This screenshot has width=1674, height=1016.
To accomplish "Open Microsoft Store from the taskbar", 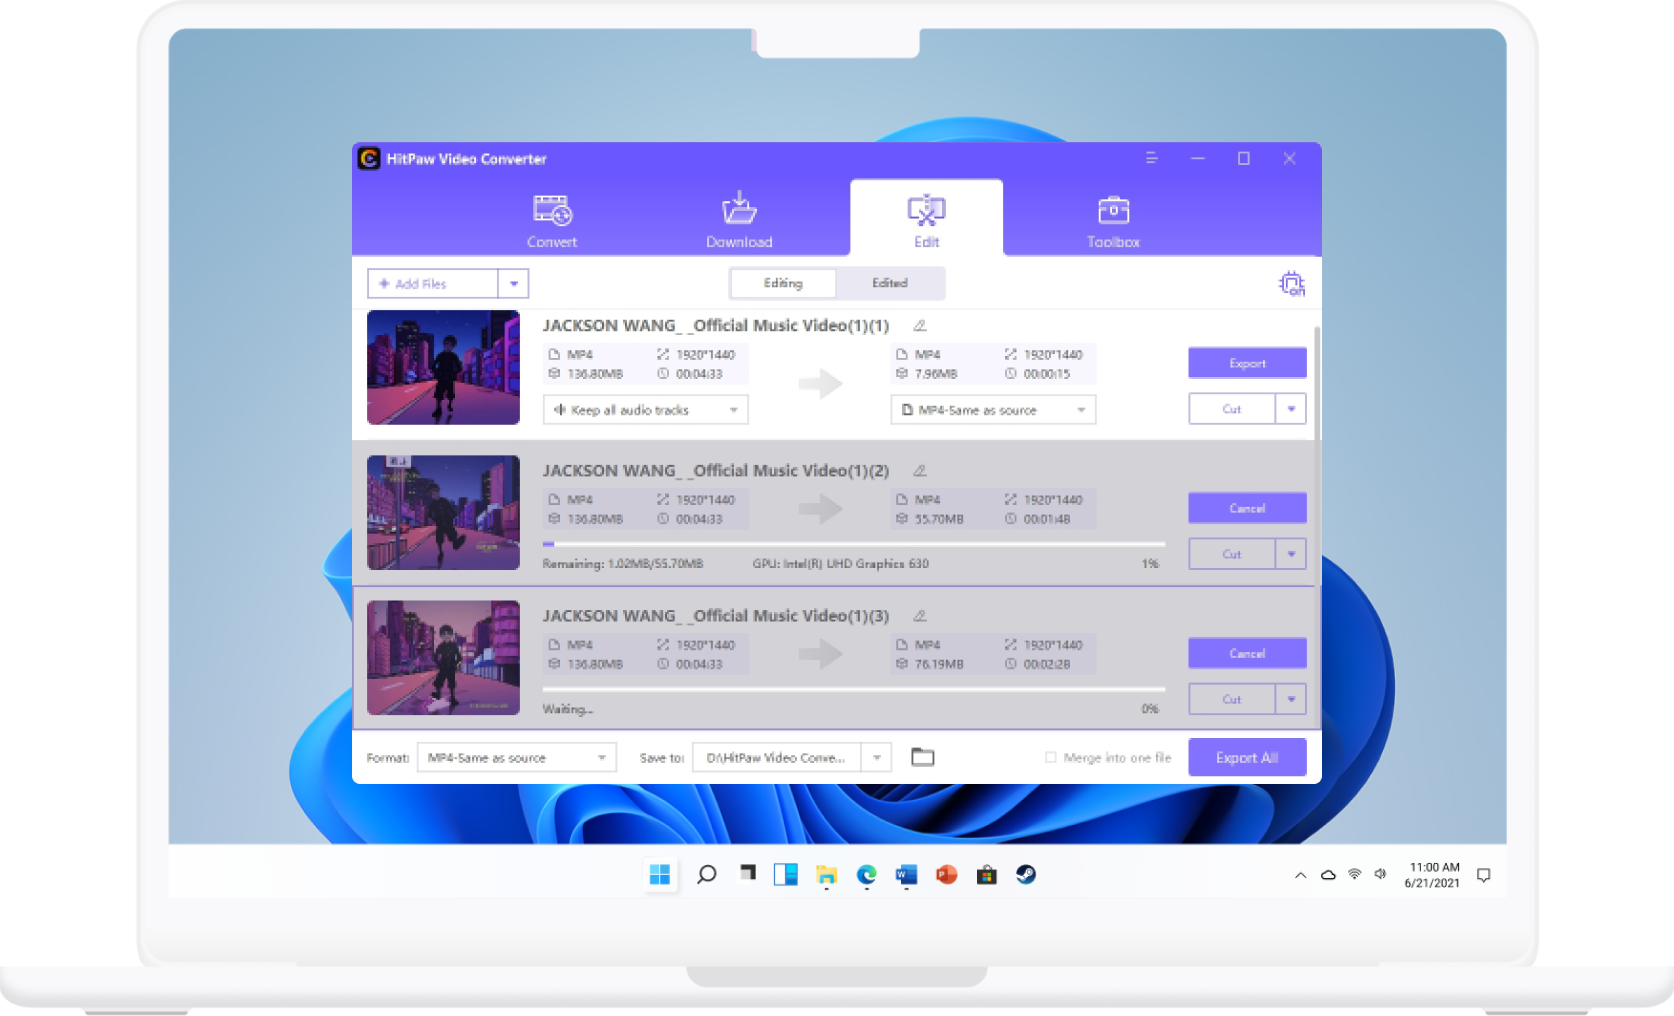I will tap(986, 875).
